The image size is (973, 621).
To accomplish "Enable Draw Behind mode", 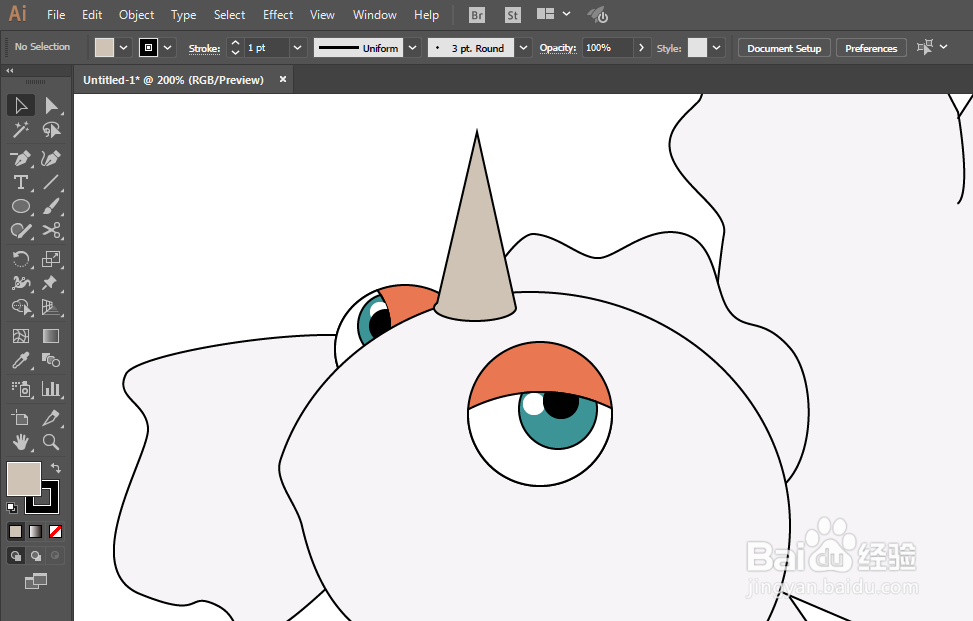I will tap(35, 556).
